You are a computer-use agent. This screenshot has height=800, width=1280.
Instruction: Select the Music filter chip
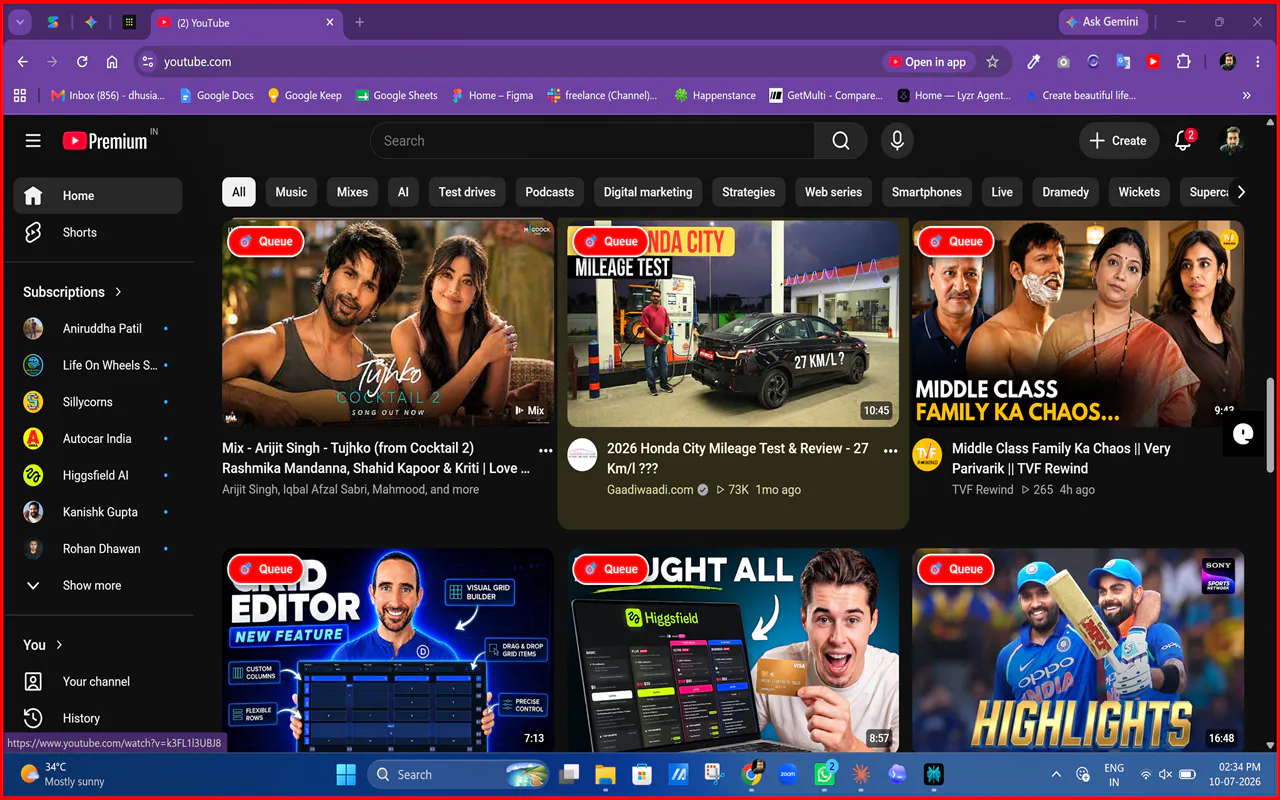pos(291,192)
